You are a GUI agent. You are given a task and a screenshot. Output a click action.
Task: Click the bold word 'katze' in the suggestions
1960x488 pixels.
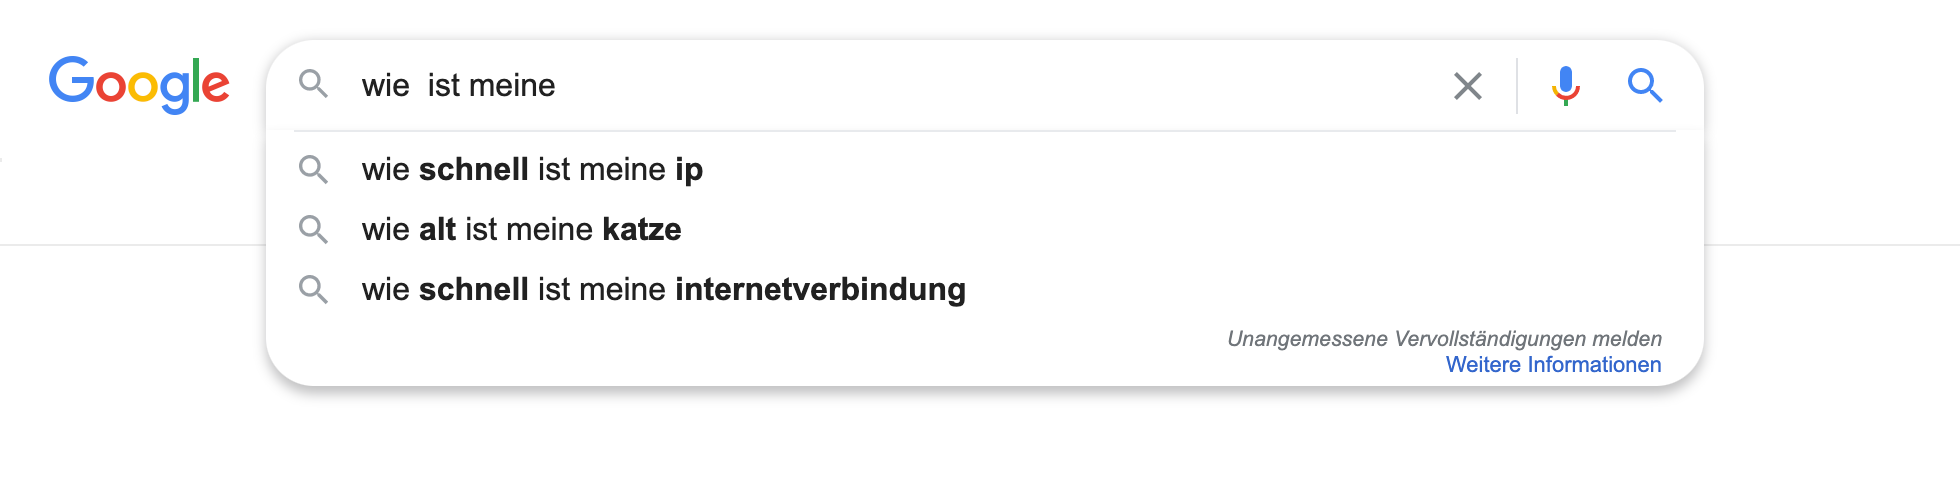point(641,229)
